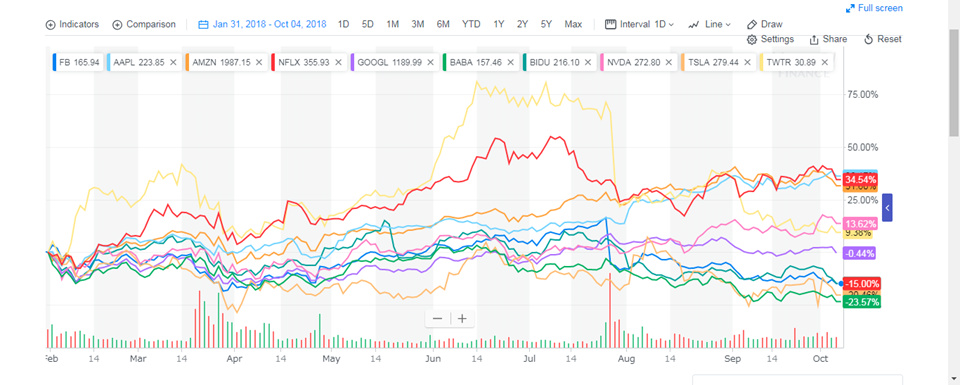The width and height of the screenshot is (960, 385).
Task: Click the Share button
Action: [828, 39]
